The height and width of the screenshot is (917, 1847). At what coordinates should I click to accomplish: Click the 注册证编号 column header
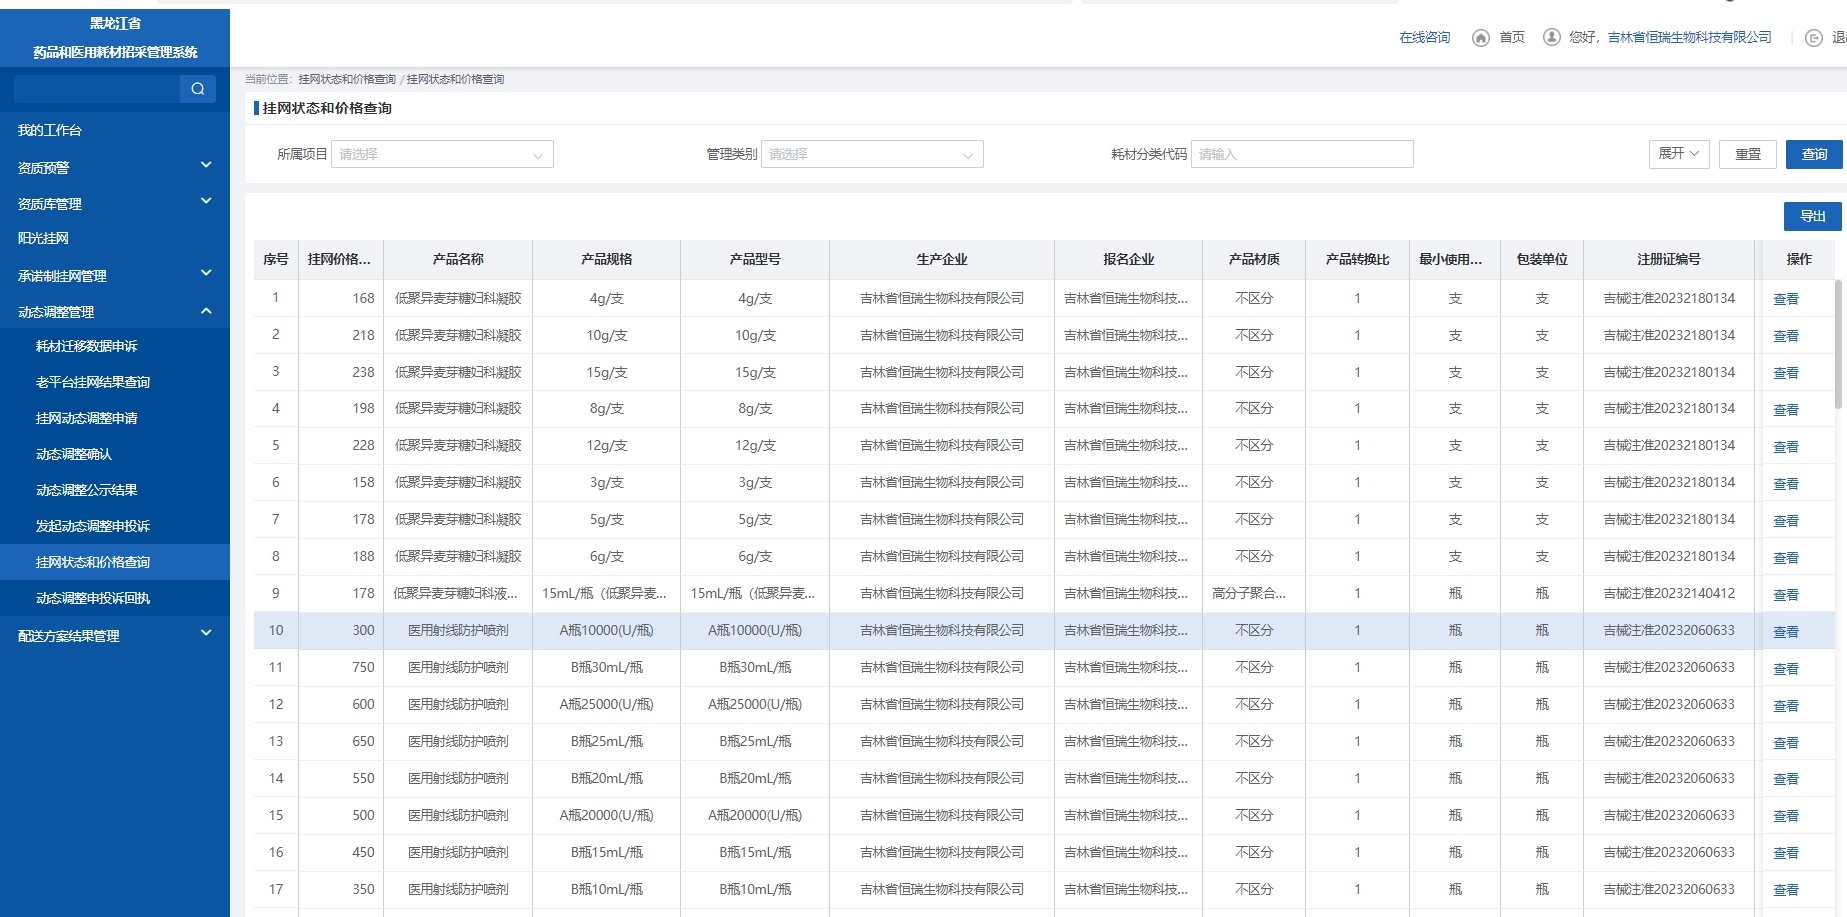pos(1669,259)
